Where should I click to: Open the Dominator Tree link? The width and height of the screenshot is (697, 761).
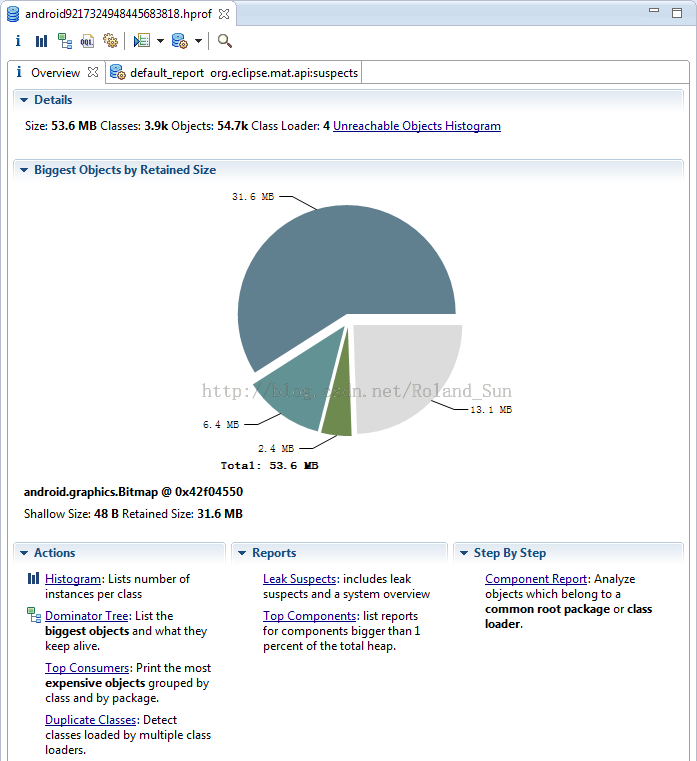click(86, 616)
